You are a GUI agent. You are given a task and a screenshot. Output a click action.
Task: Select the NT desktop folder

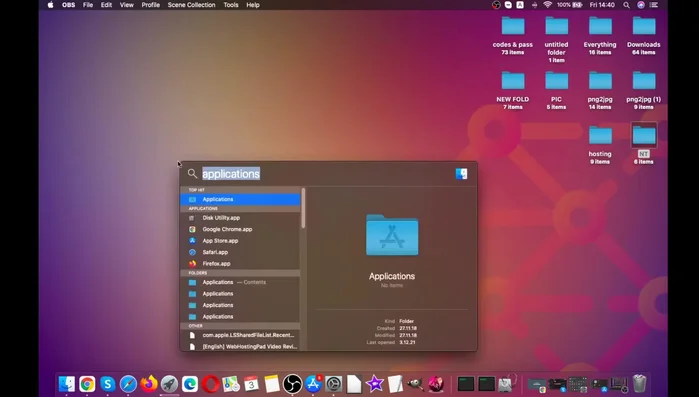click(644, 144)
